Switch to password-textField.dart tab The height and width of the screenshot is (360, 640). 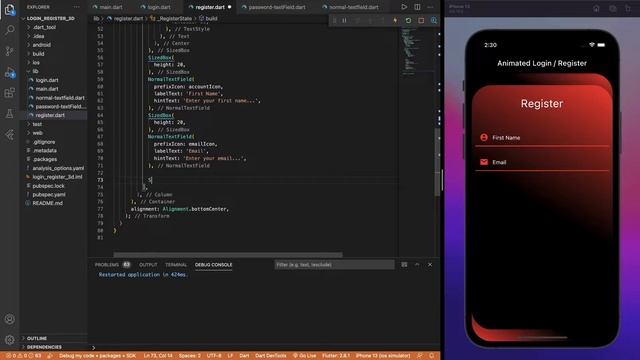pos(277,7)
